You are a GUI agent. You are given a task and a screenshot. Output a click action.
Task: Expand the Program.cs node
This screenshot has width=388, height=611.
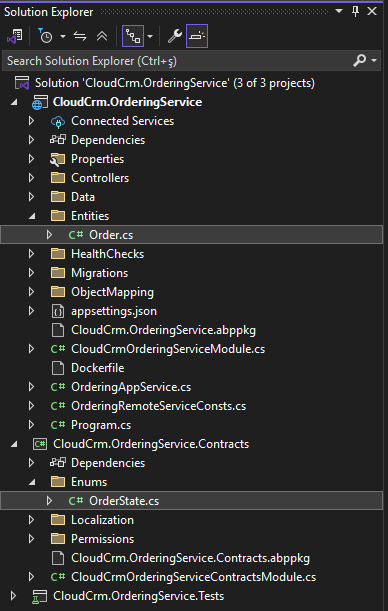32,425
